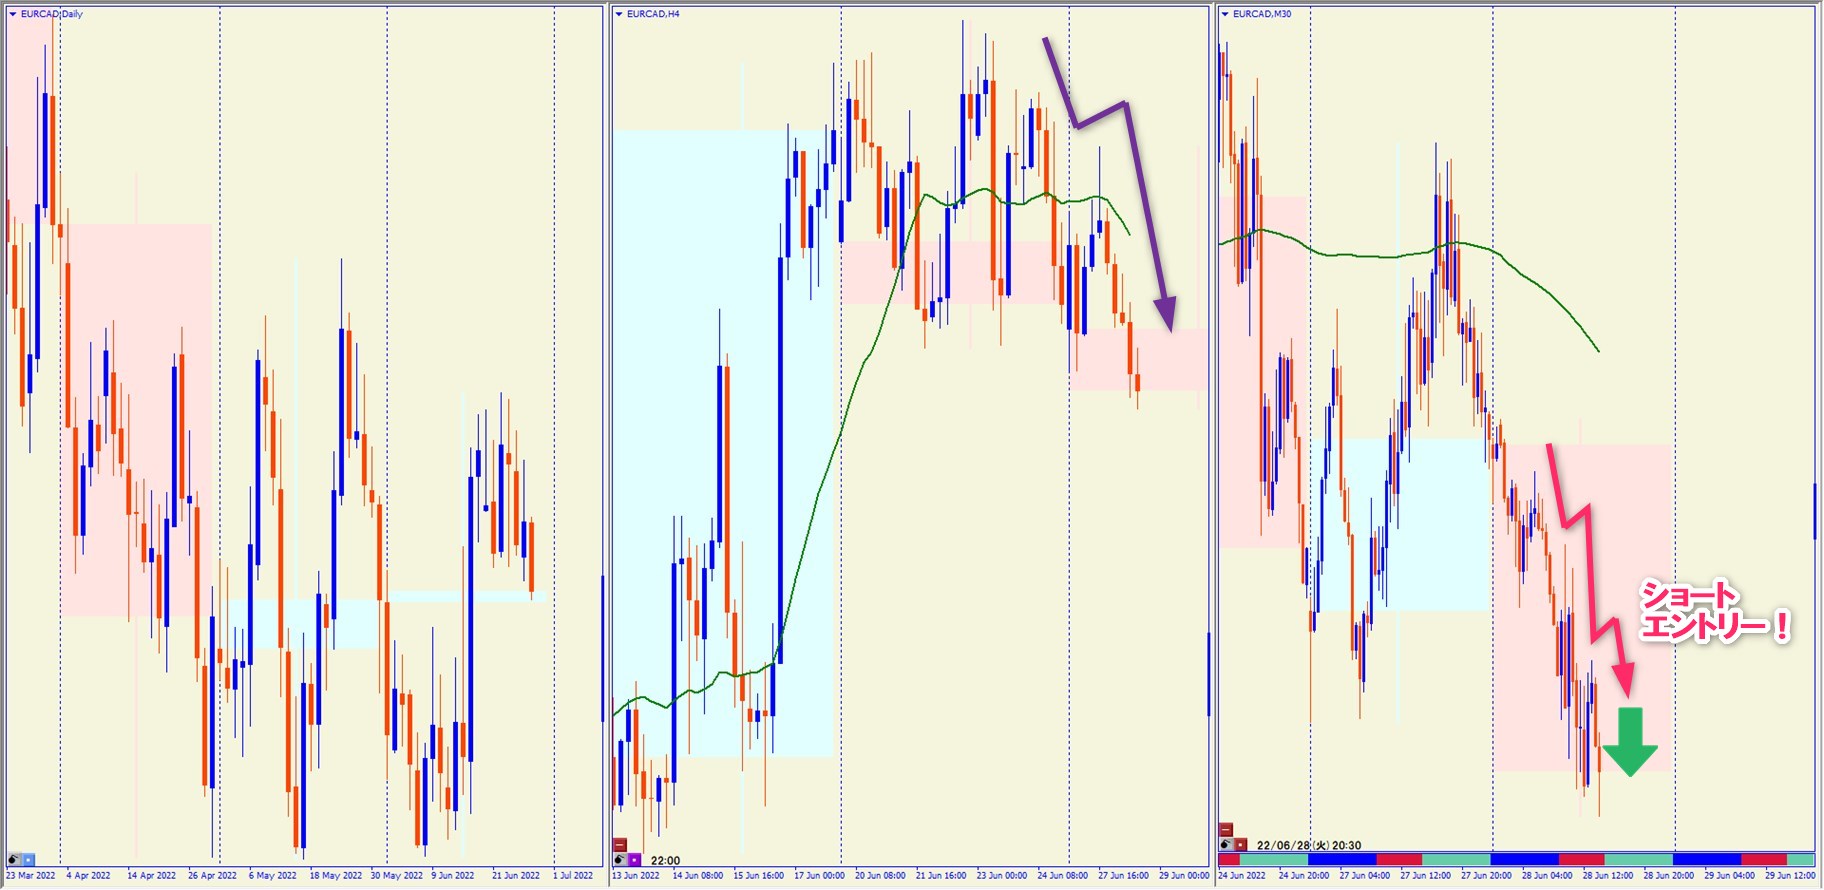Image resolution: width=1824 pixels, height=890 pixels.
Task: Open the EURCAD,Daily chart dropdown triangle
Action: [12, 14]
